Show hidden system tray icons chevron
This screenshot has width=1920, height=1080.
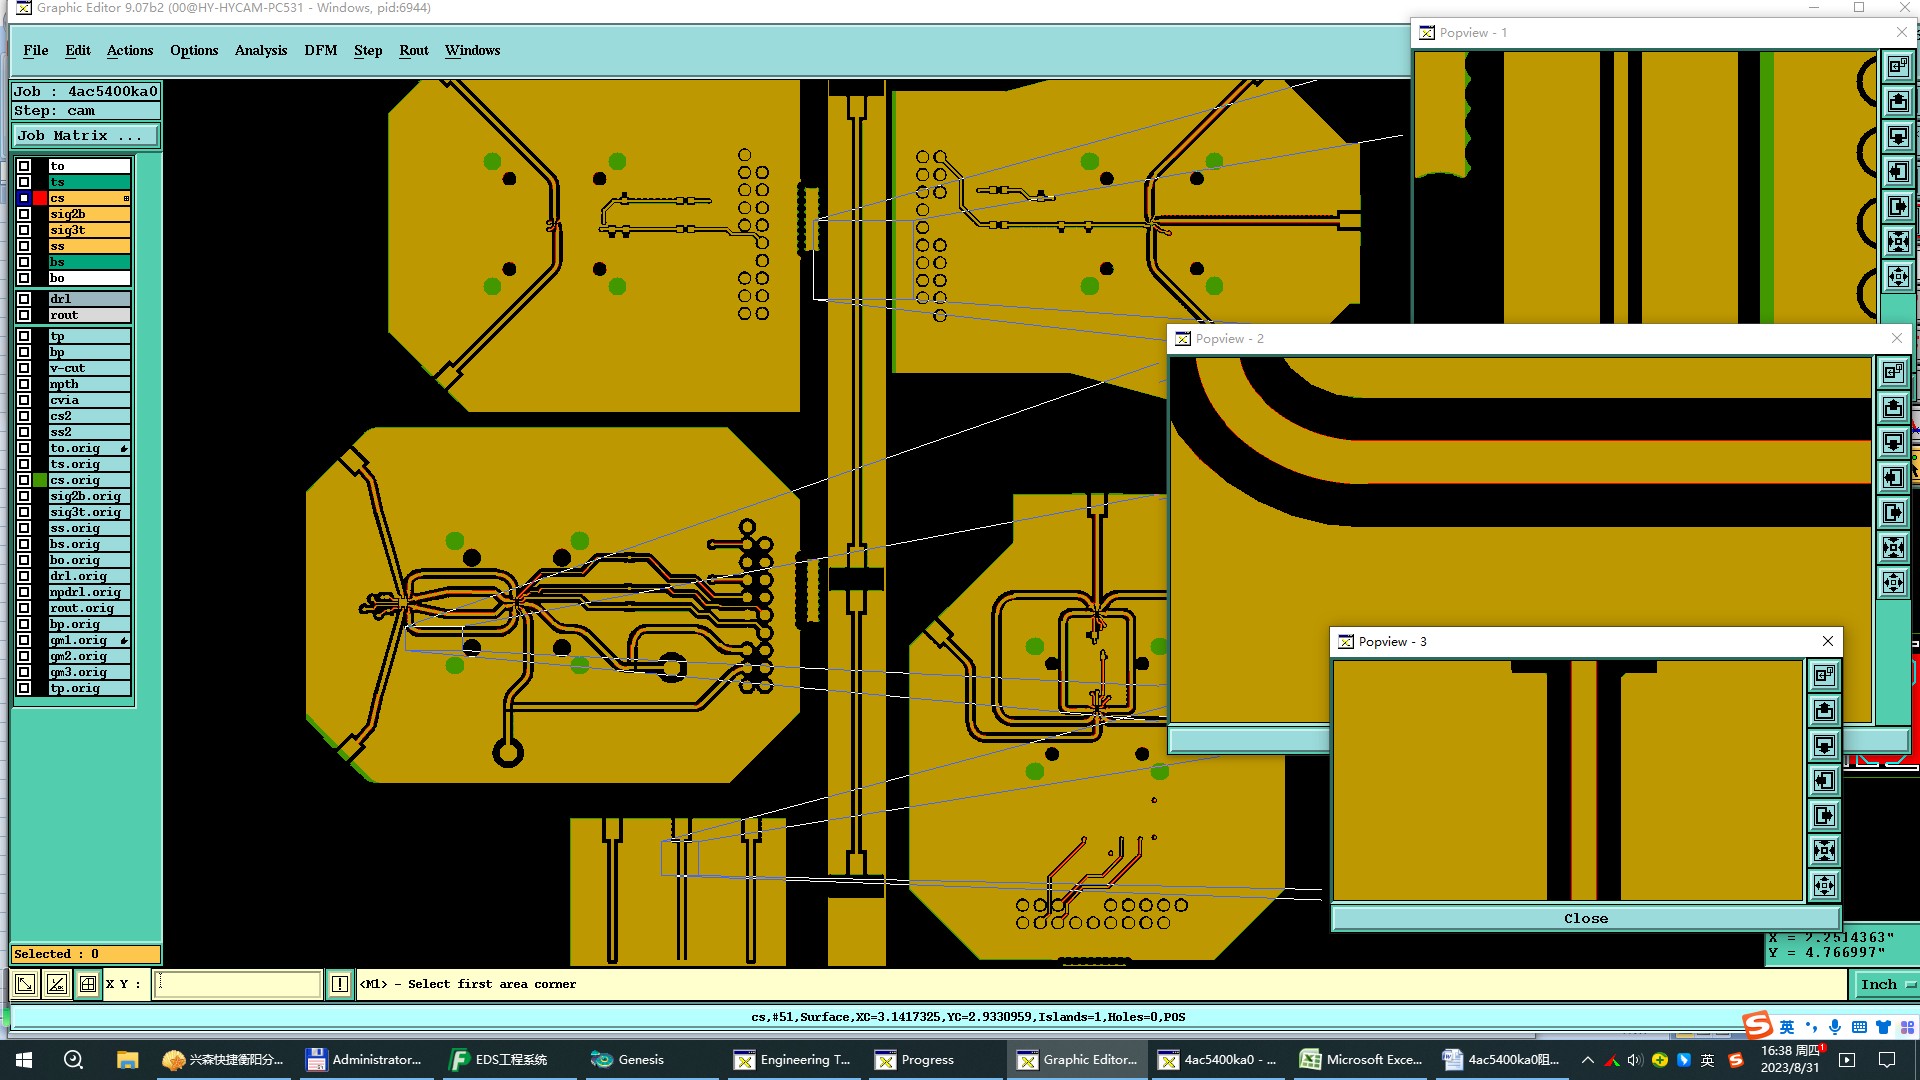[x=1587, y=1060]
